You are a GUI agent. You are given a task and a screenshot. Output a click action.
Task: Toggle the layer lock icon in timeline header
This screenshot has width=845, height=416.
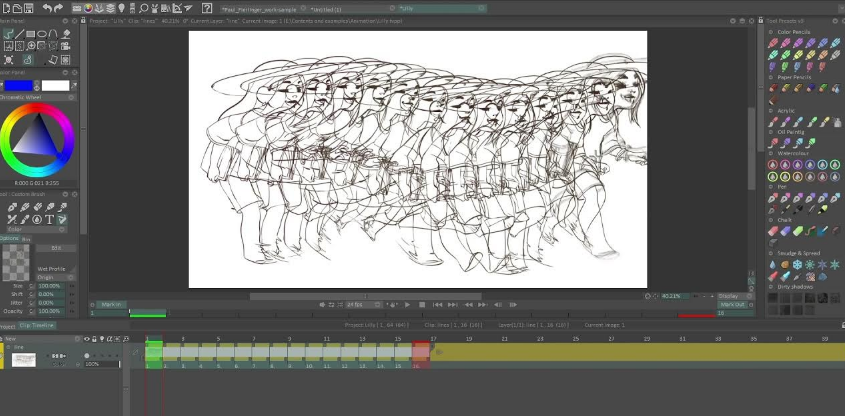coord(95,339)
